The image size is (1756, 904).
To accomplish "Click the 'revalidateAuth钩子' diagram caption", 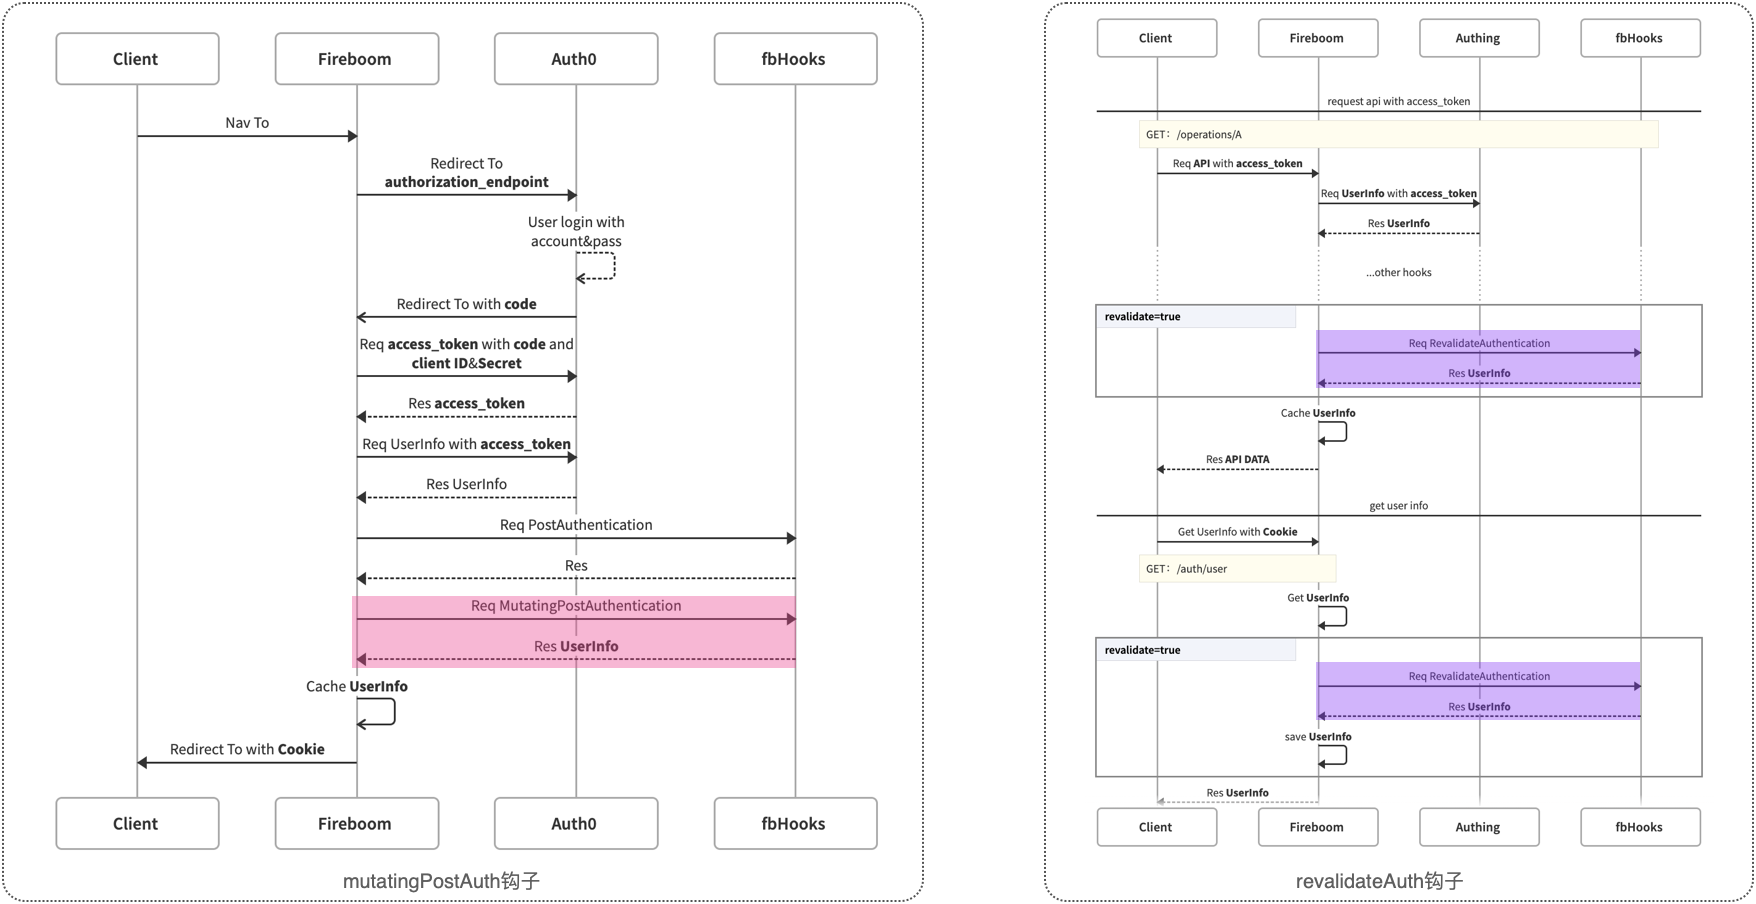I will (x=1379, y=881).
